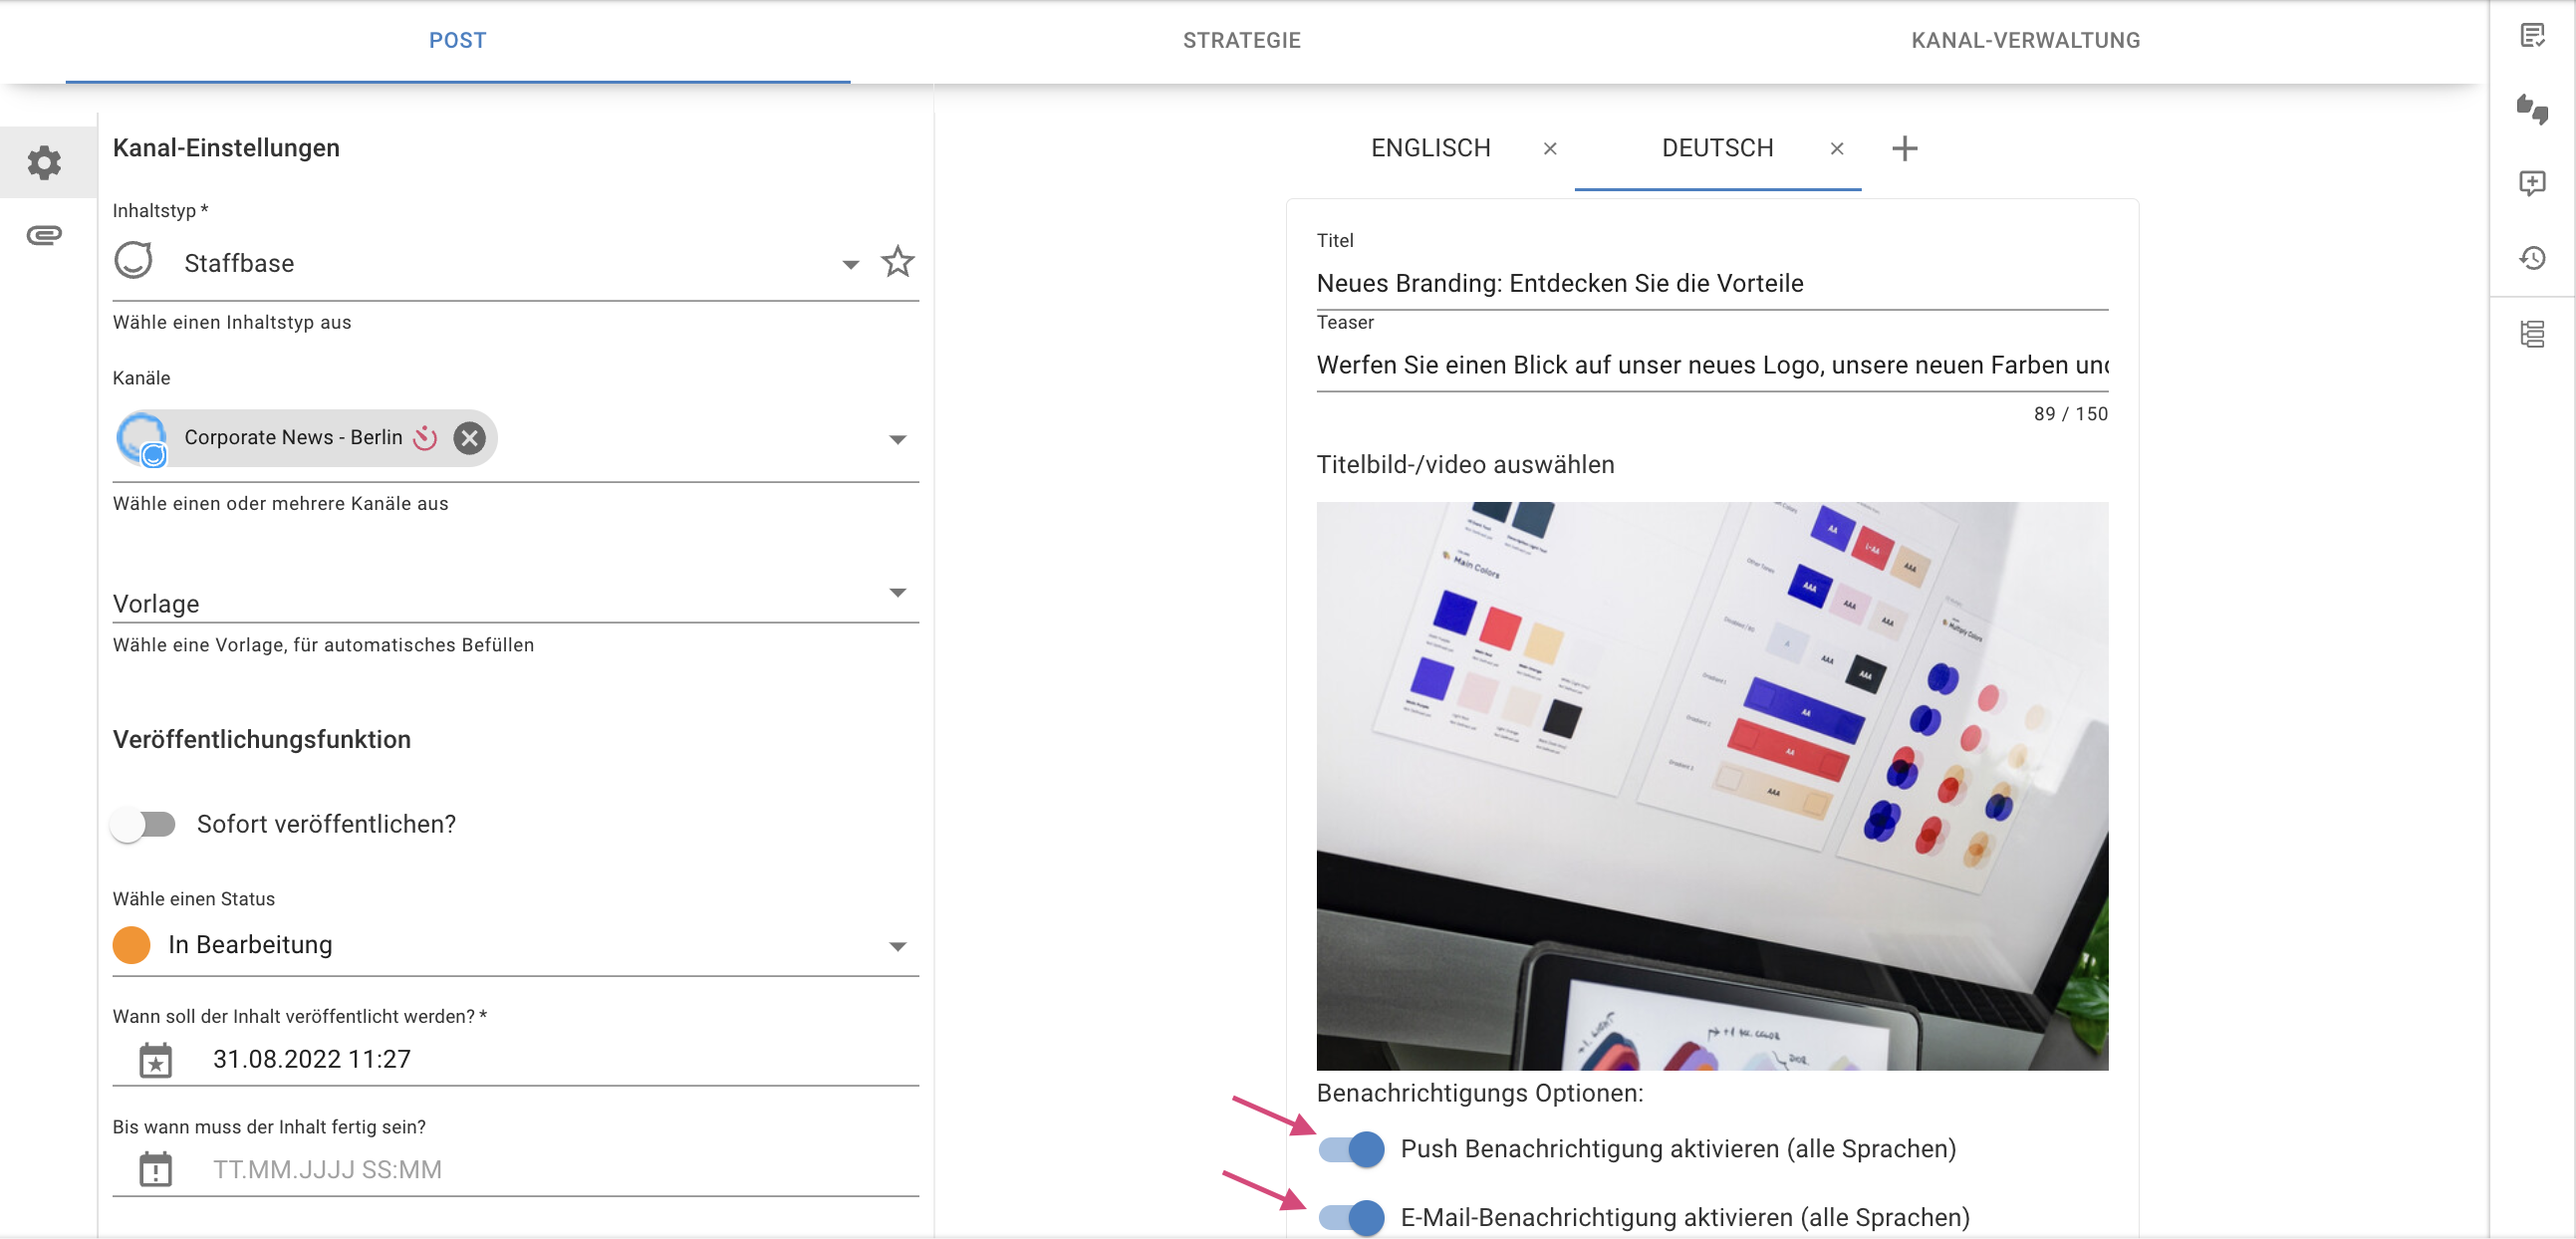2576x1239 pixels.
Task: Open publish date calendar icon
Action: pos(155,1059)
